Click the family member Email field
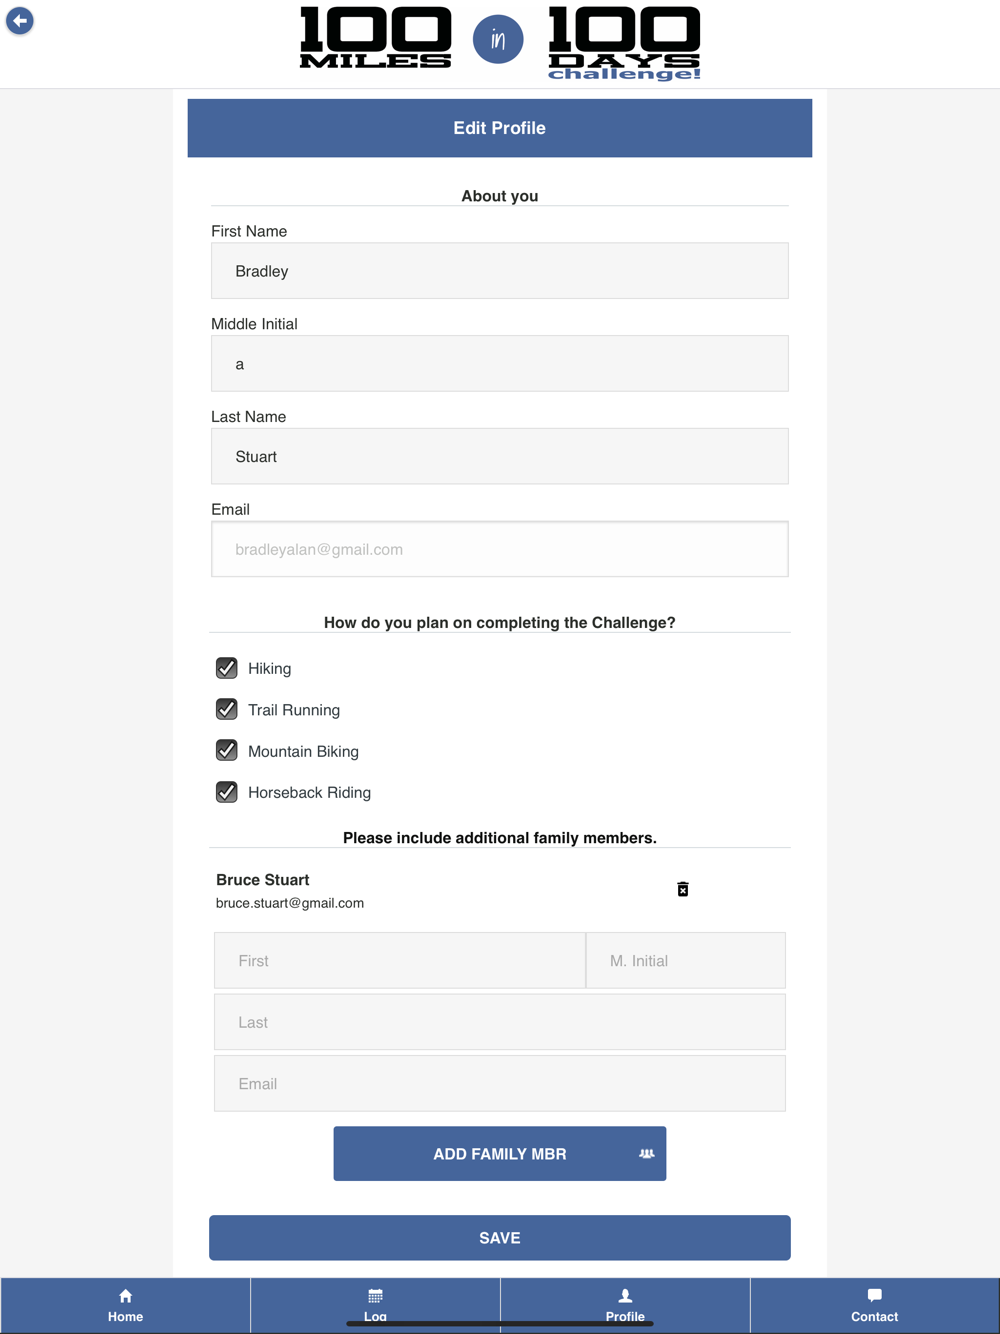Image resolution: width=1000 pixels, height=1334 pixels. (500, 1084)
